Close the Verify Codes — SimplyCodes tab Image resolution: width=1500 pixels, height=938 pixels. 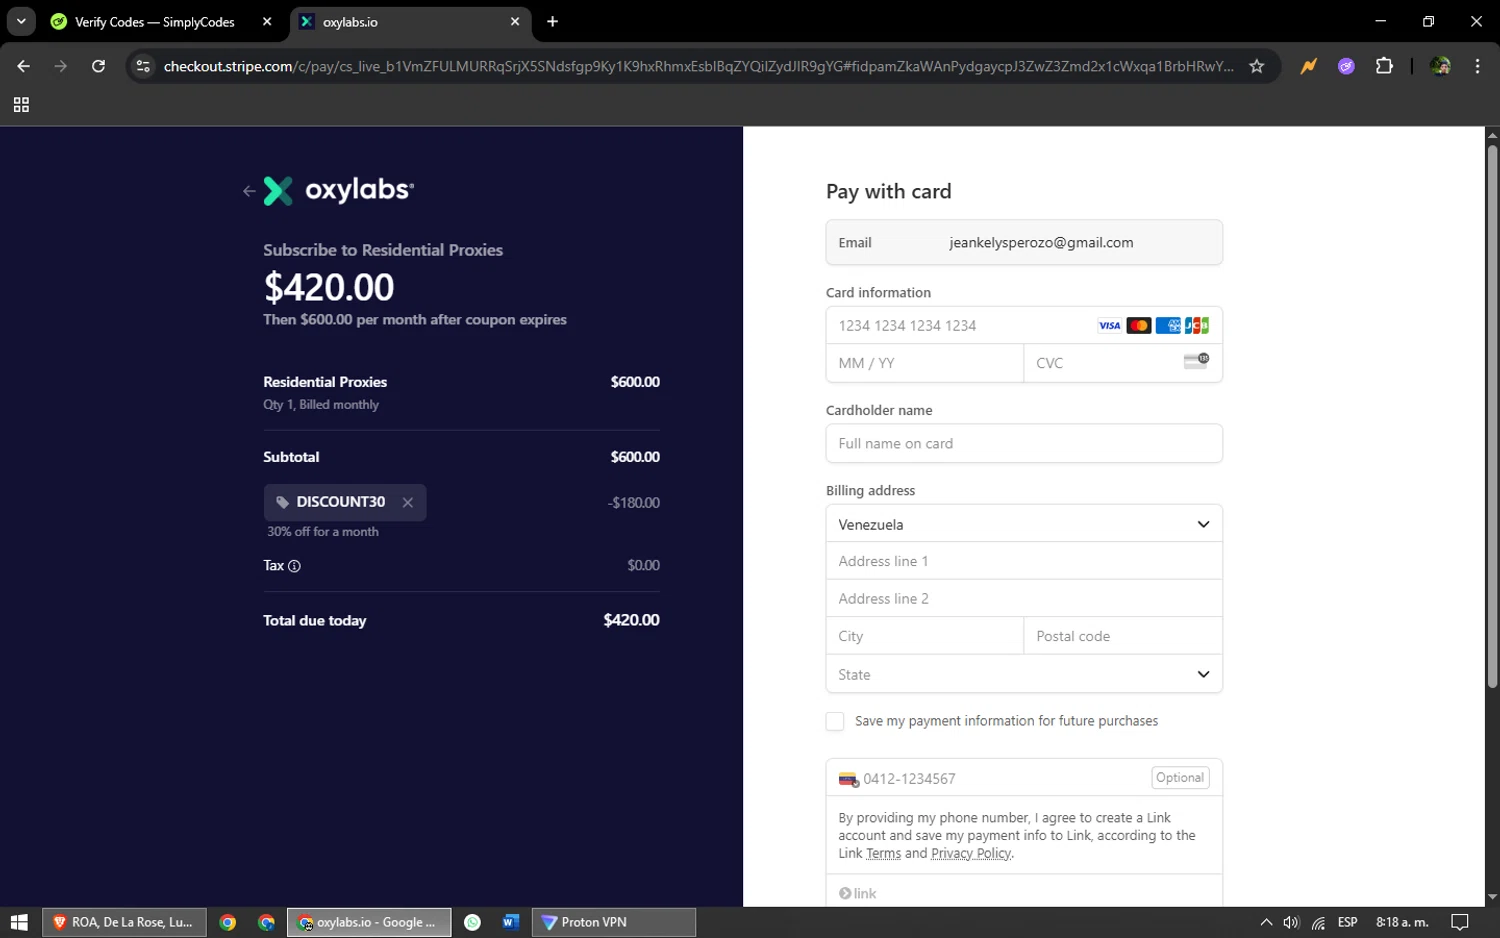click(x=267, y=21)
